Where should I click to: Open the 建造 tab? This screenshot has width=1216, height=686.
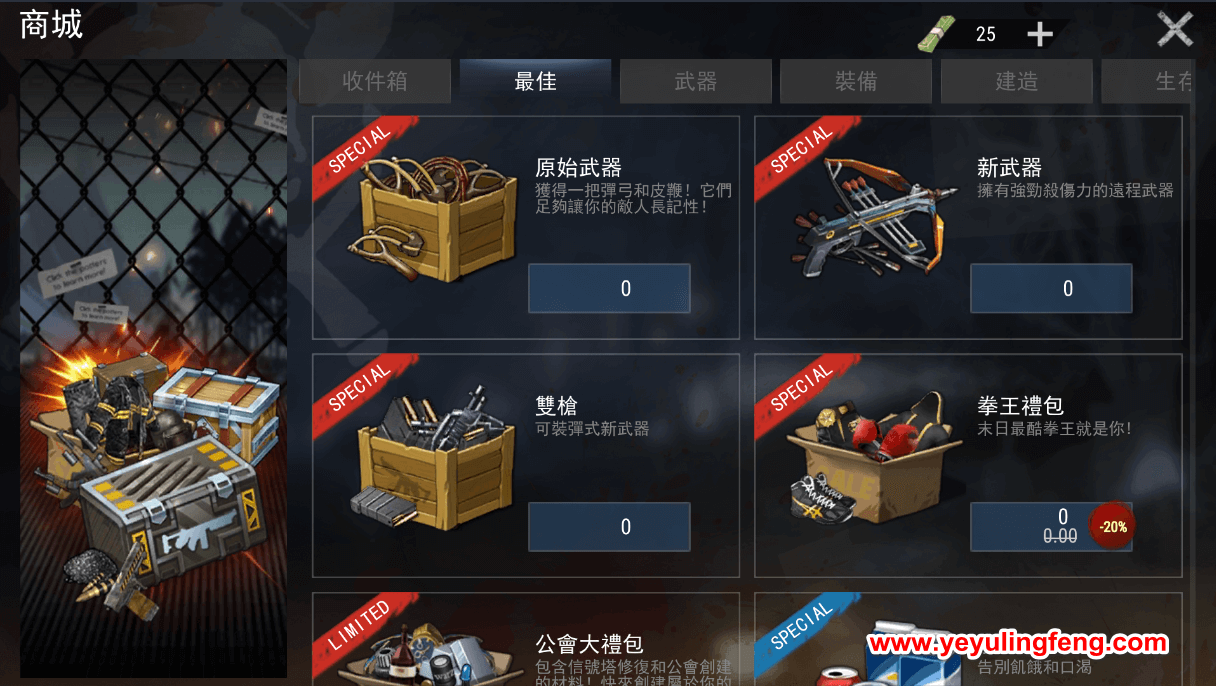tap(1017, 81)
